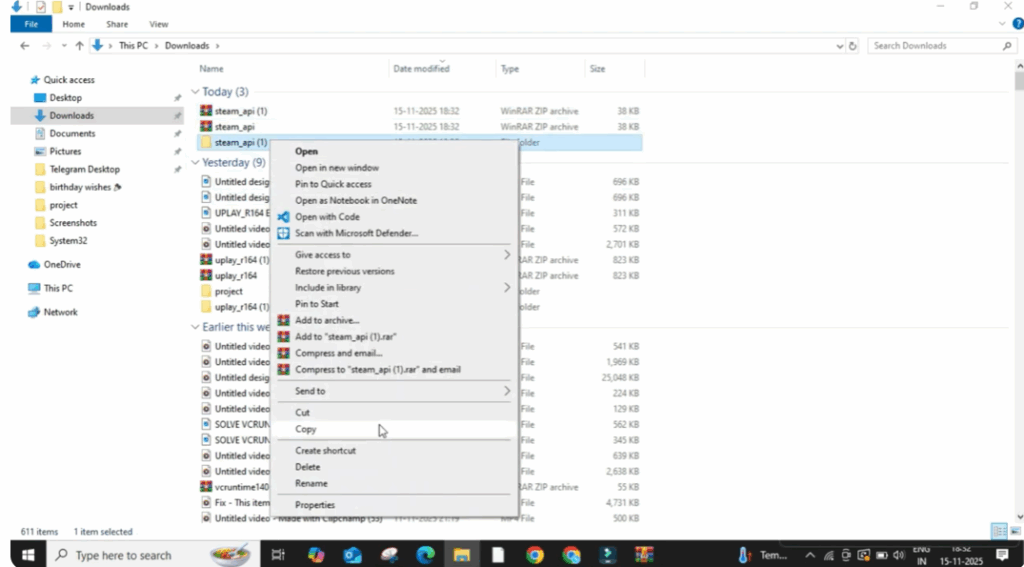Choose Copy from context menu
The height and width of the screenshot is (567, 1024).
(x=306, y=429)
